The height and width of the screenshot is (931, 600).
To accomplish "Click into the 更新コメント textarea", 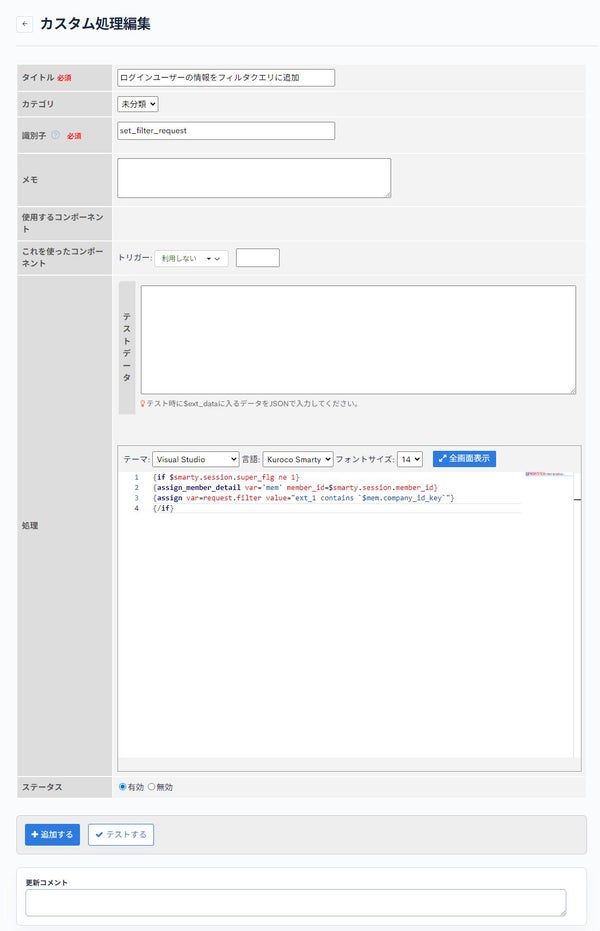I will 296,902.
